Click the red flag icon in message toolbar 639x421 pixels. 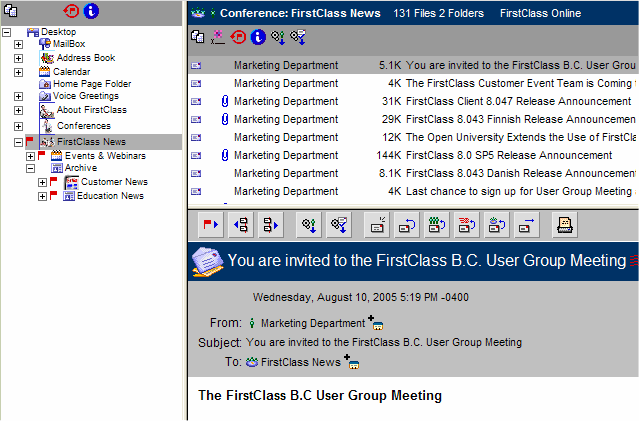pyautogui.click(x=211, y=226)
